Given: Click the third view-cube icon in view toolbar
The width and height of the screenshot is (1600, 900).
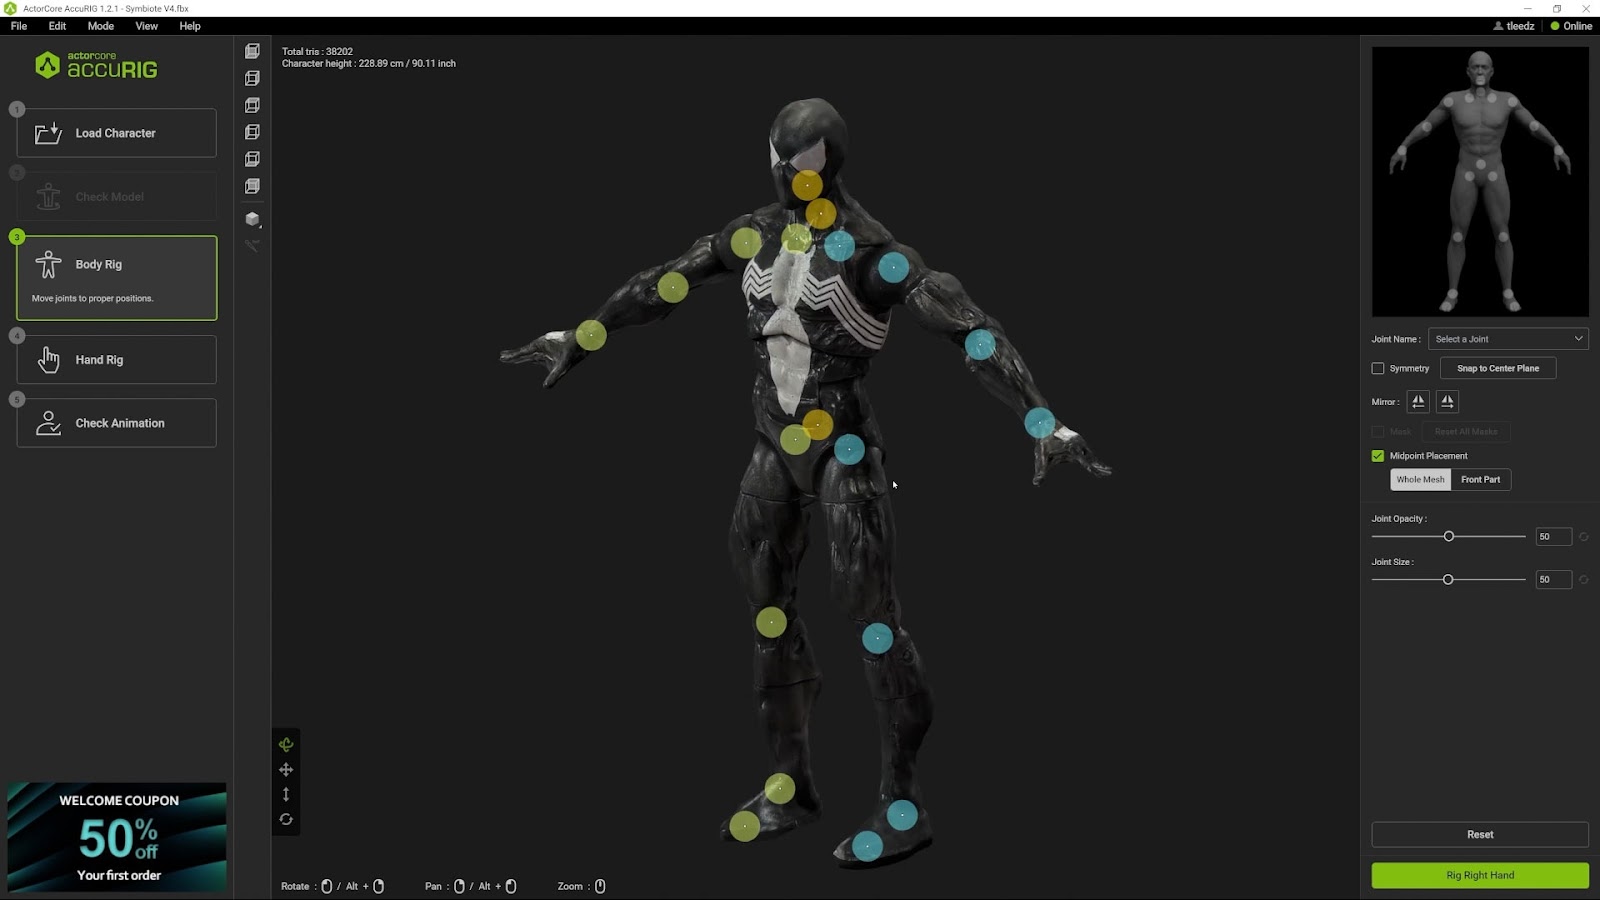Looking at the screenshot, I should click(252, 105).
